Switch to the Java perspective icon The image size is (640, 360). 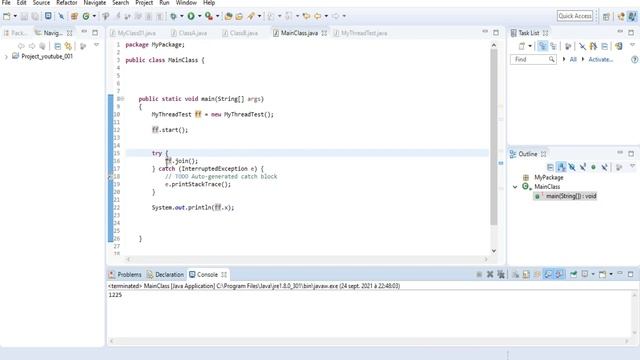632,16
